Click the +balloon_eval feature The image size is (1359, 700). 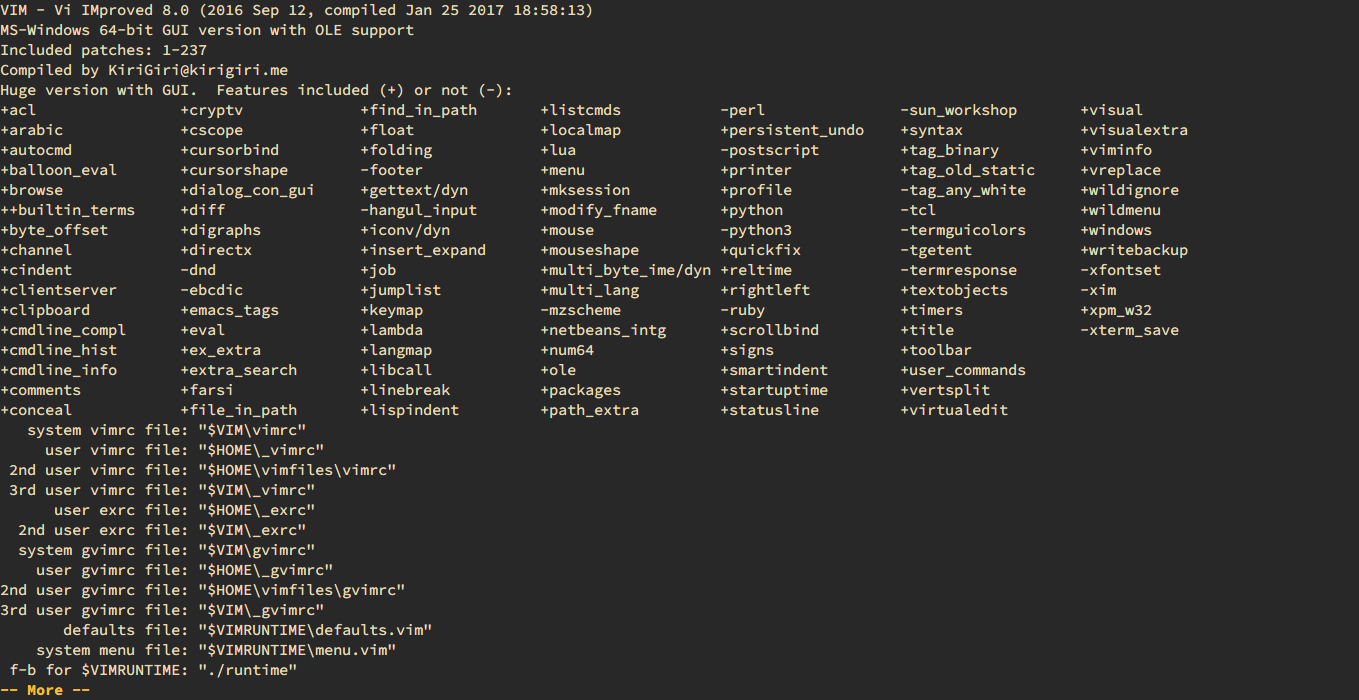click(59, 170)
